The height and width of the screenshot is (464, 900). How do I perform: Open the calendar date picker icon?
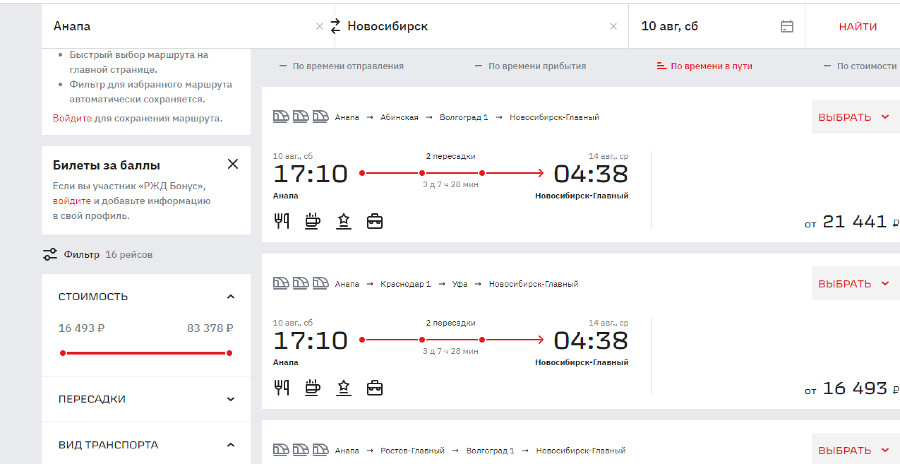(x=787, y=26)
